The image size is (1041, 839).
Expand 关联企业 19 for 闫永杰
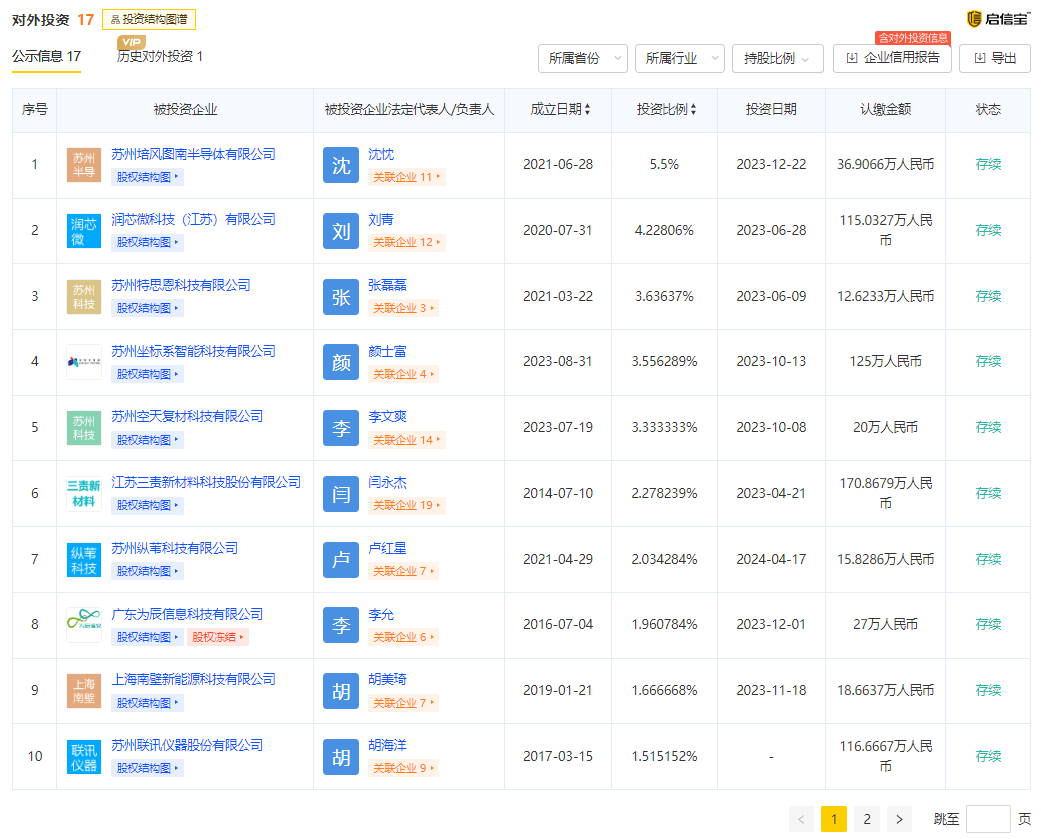click(x=407, y=506)
